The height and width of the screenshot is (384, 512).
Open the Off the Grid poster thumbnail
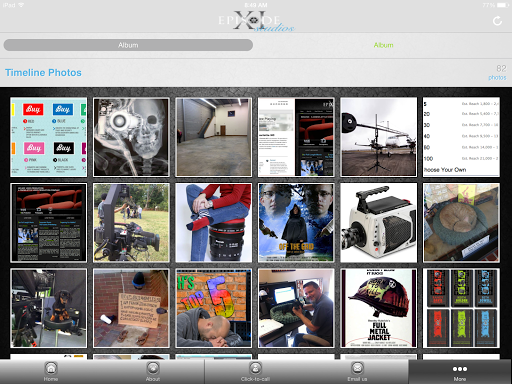[x=296, y=223]
